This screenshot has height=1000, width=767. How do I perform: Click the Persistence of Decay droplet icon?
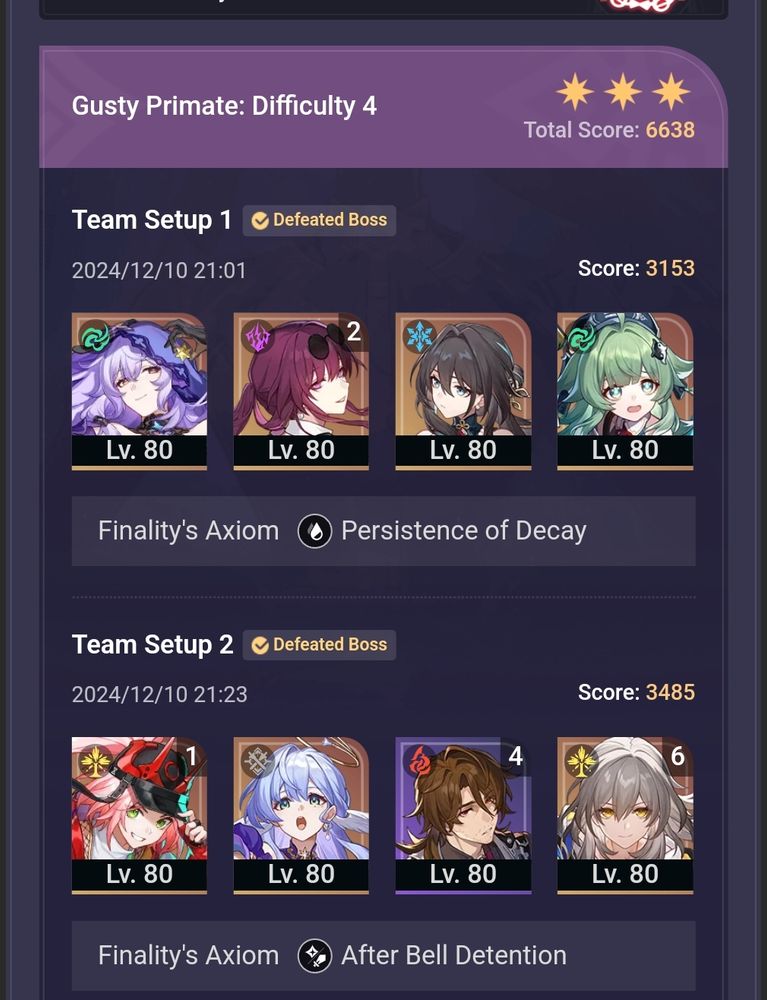(x=315, y=531)
